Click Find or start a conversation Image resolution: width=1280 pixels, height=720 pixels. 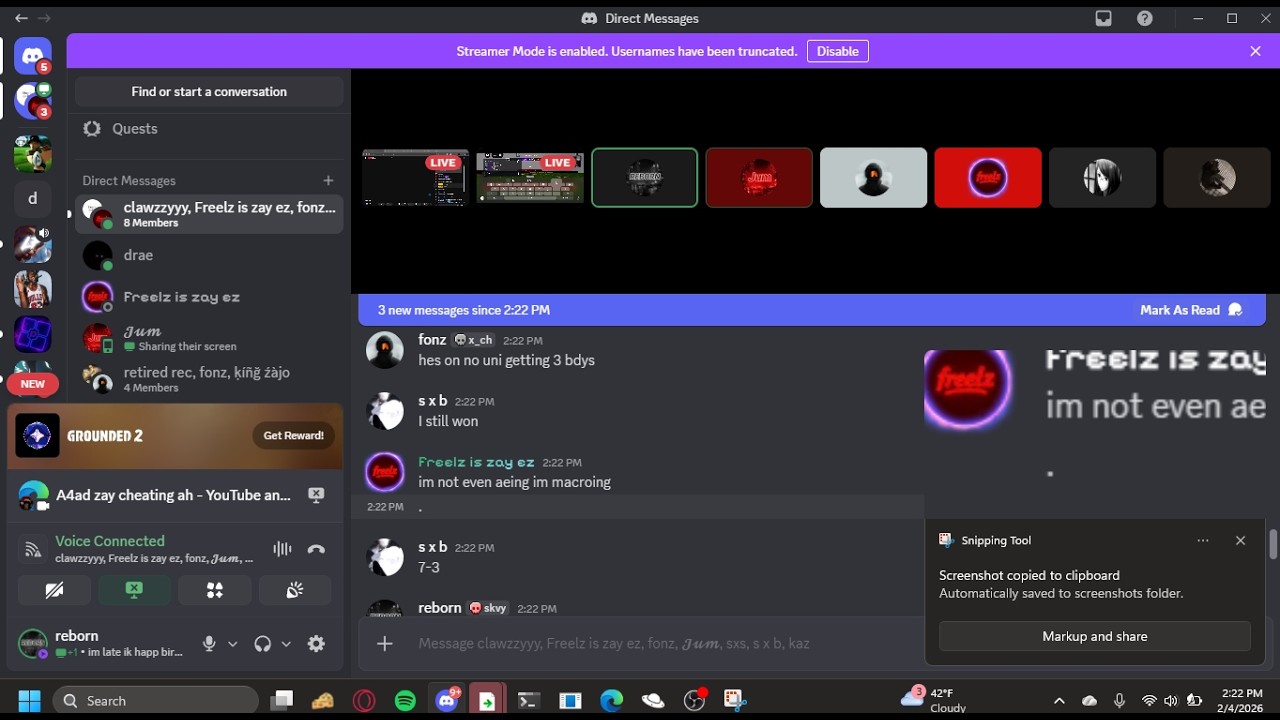pyautogui.click(x=209, y=91)
